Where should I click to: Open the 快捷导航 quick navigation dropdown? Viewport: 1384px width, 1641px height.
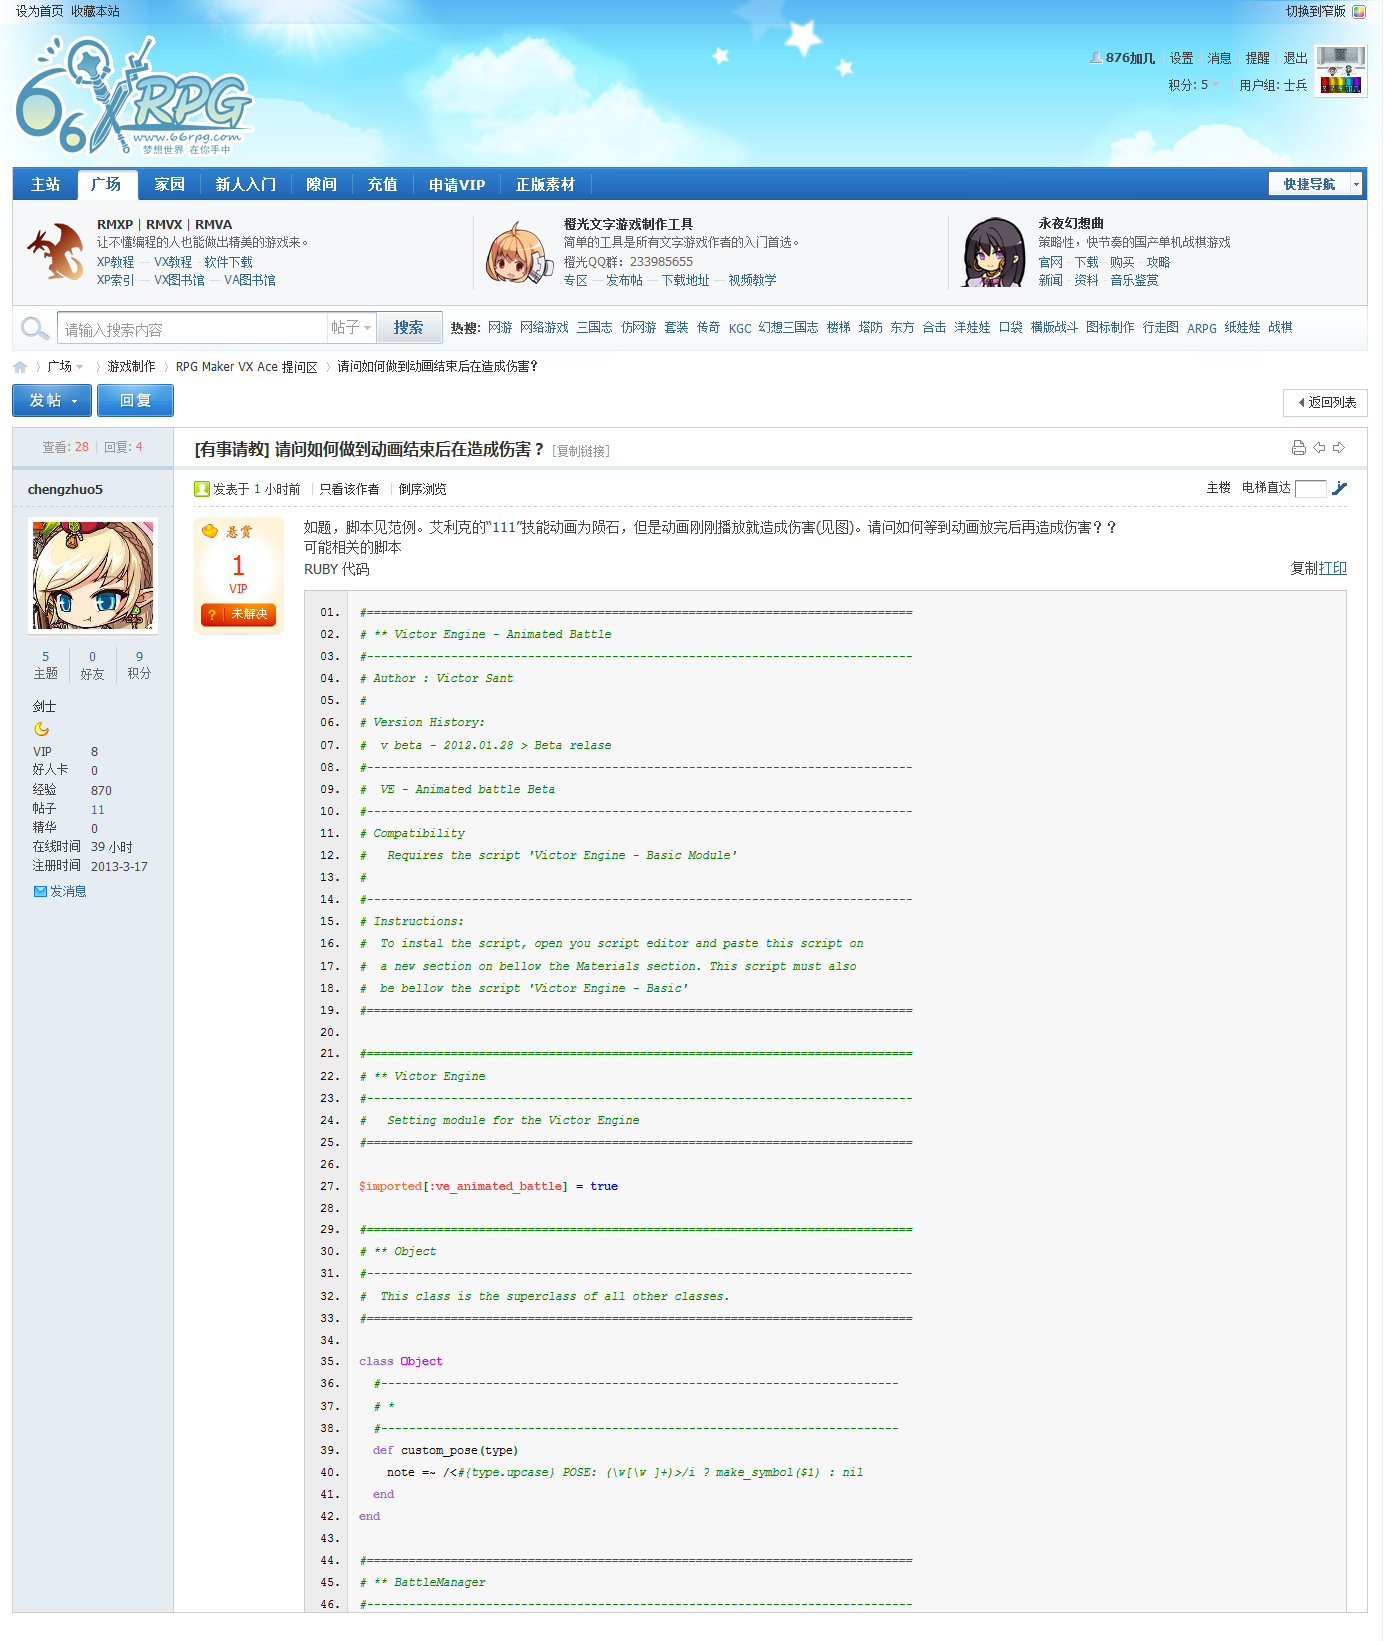click(x=1315, y=184)
